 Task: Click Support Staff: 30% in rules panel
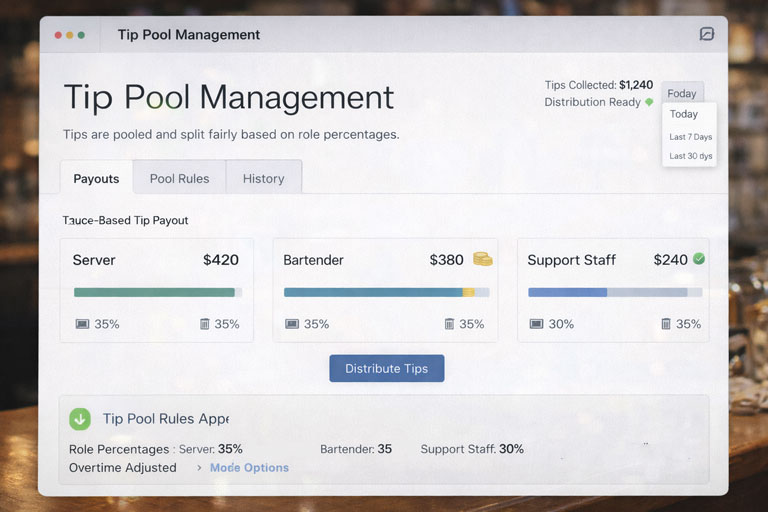pyautogui.click(x=472, y=449)
